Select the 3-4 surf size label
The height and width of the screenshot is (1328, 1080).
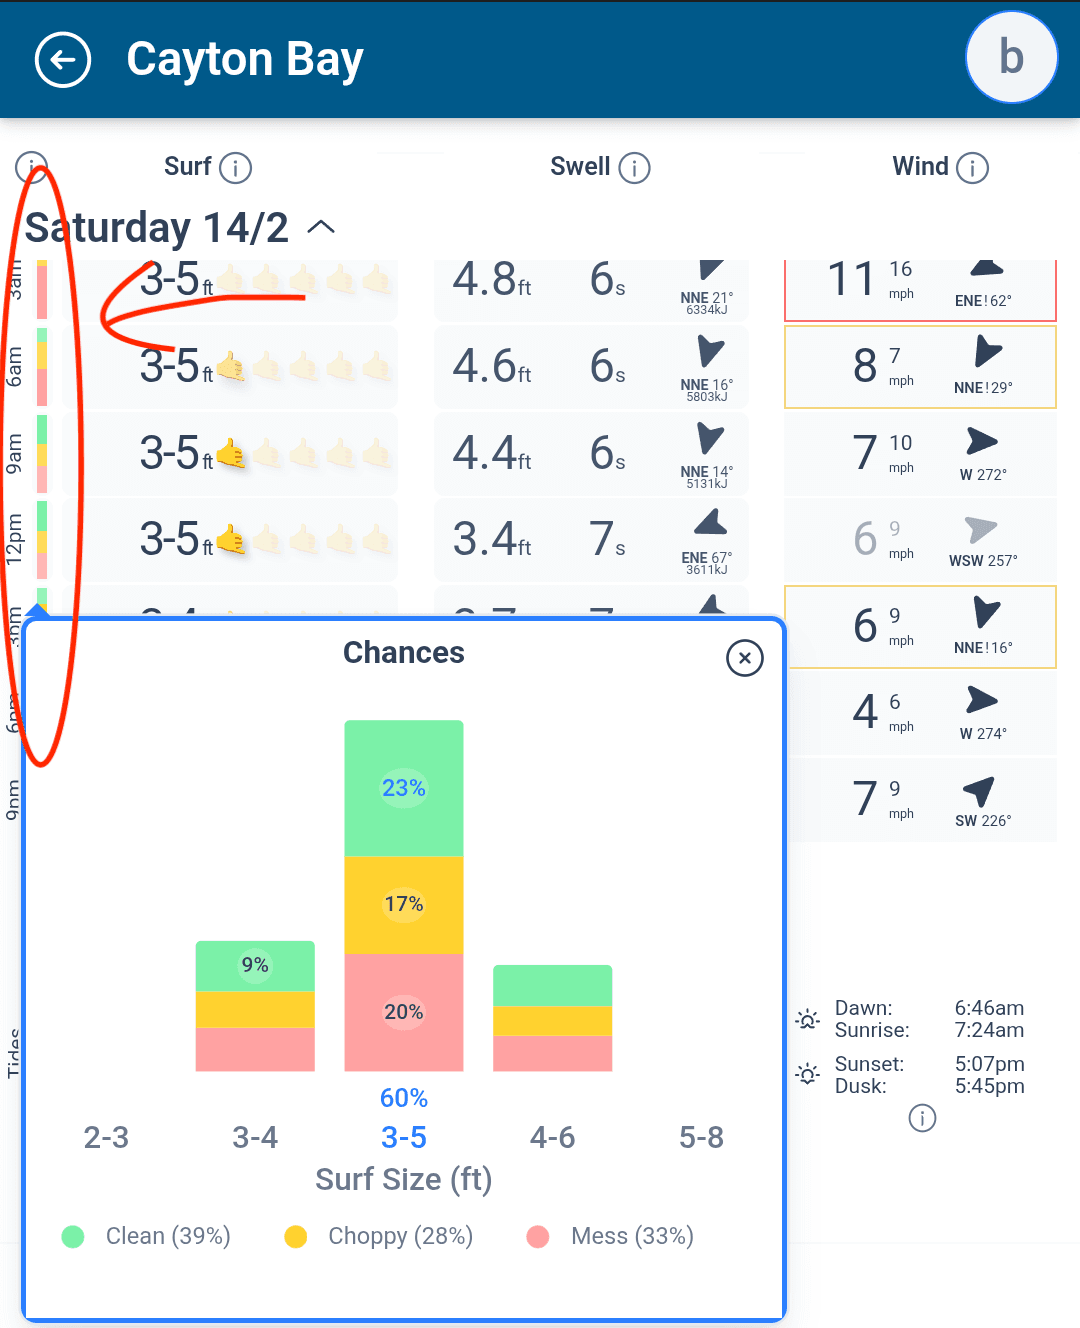click(x=255, y=1137)
